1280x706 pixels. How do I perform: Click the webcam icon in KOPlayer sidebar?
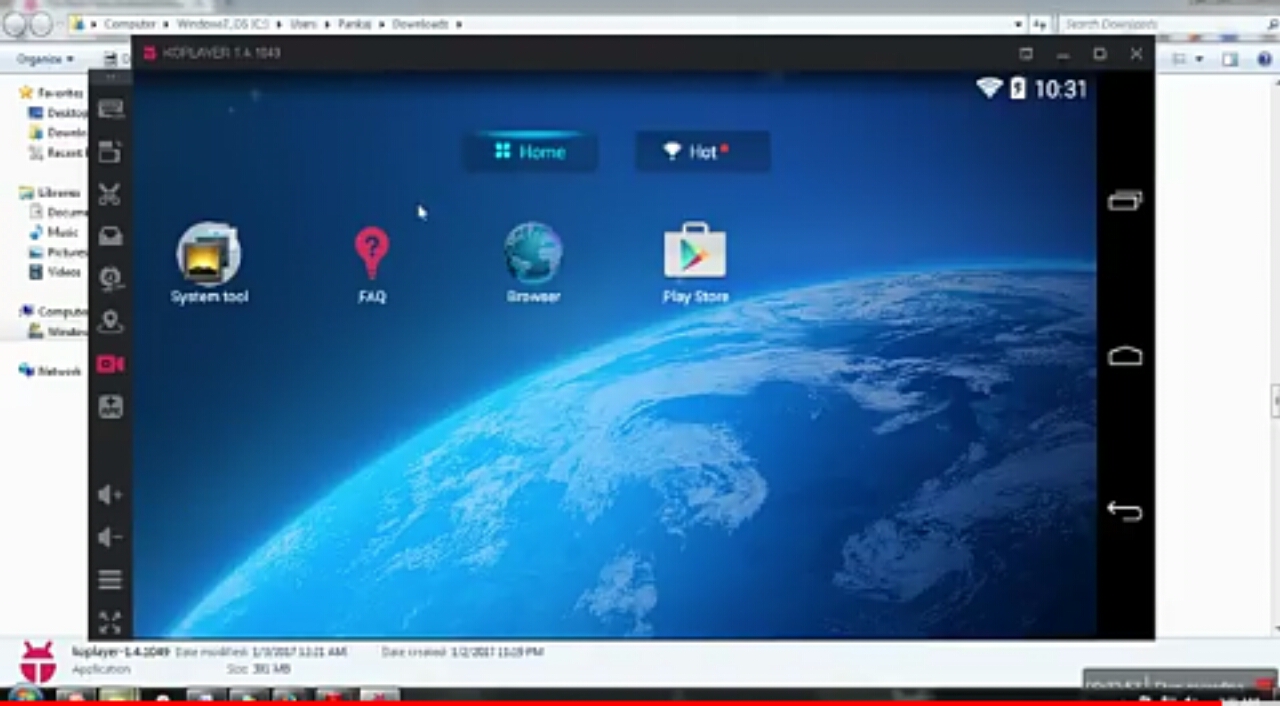(x=110, y=279)
